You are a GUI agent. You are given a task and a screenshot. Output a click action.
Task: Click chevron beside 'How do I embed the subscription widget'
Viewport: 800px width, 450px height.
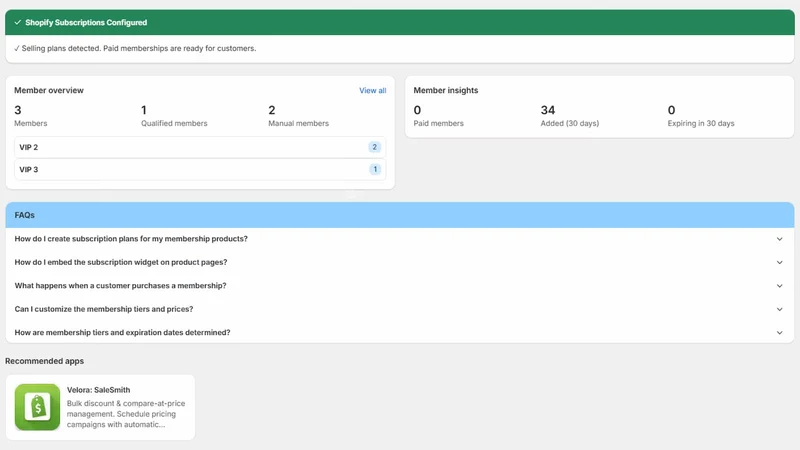[780, 262]
